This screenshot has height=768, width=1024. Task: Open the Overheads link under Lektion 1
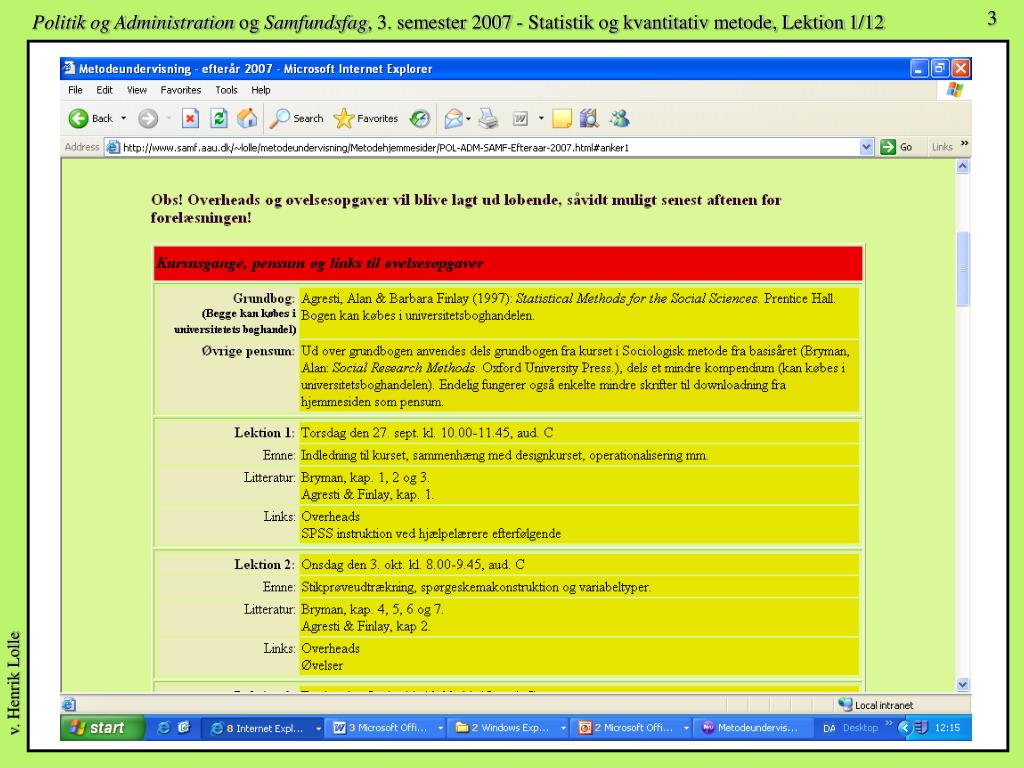tap(330, 517)
